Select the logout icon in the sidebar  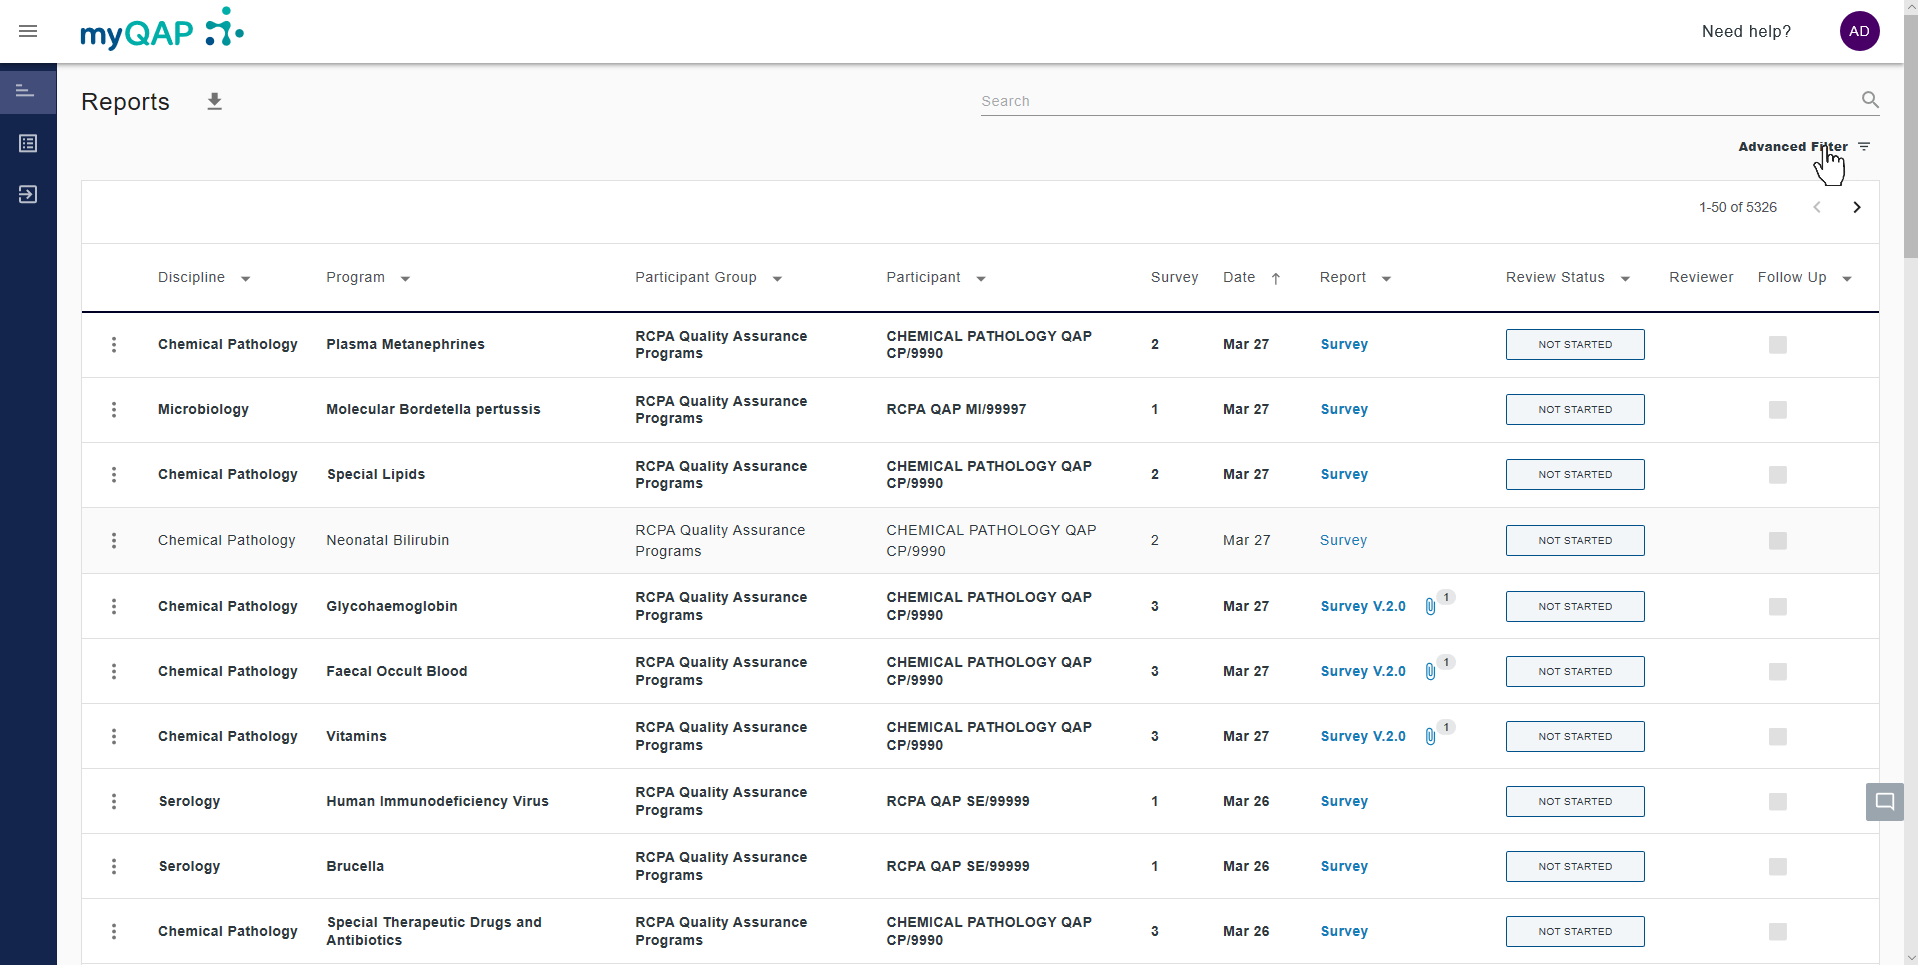tap(28, 194)
